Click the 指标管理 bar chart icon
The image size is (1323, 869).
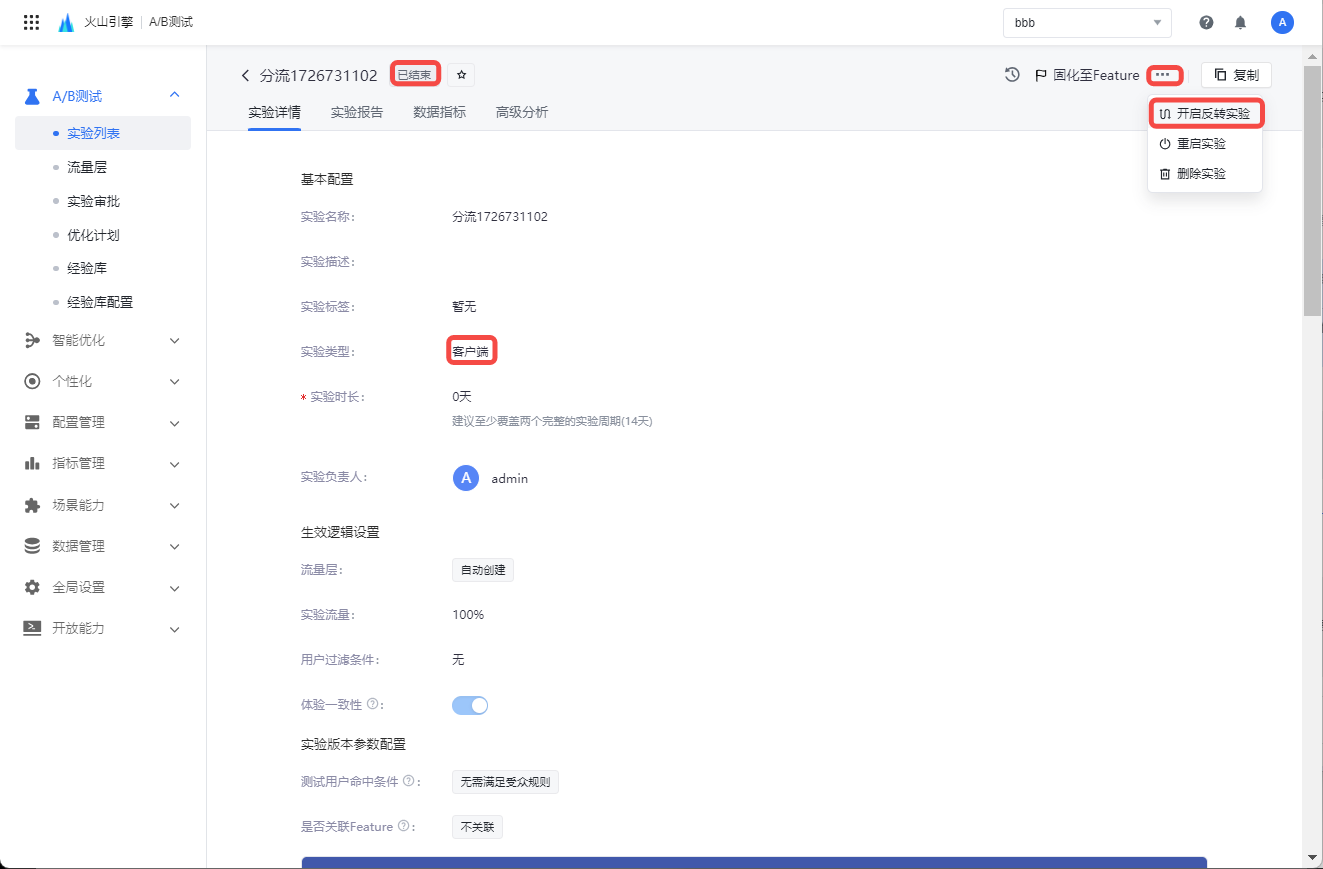32,464
